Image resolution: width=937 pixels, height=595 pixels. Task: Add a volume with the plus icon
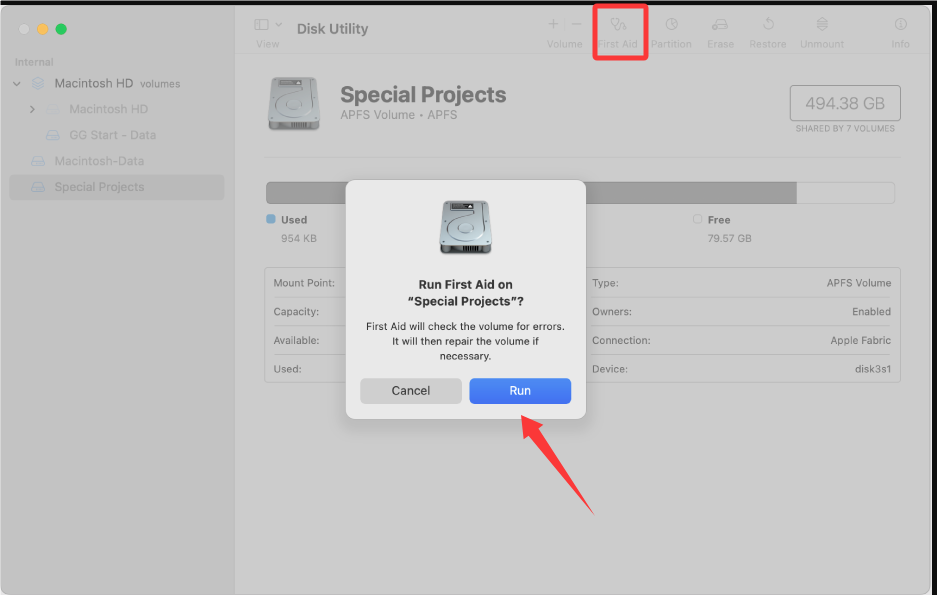pos(553,24)
